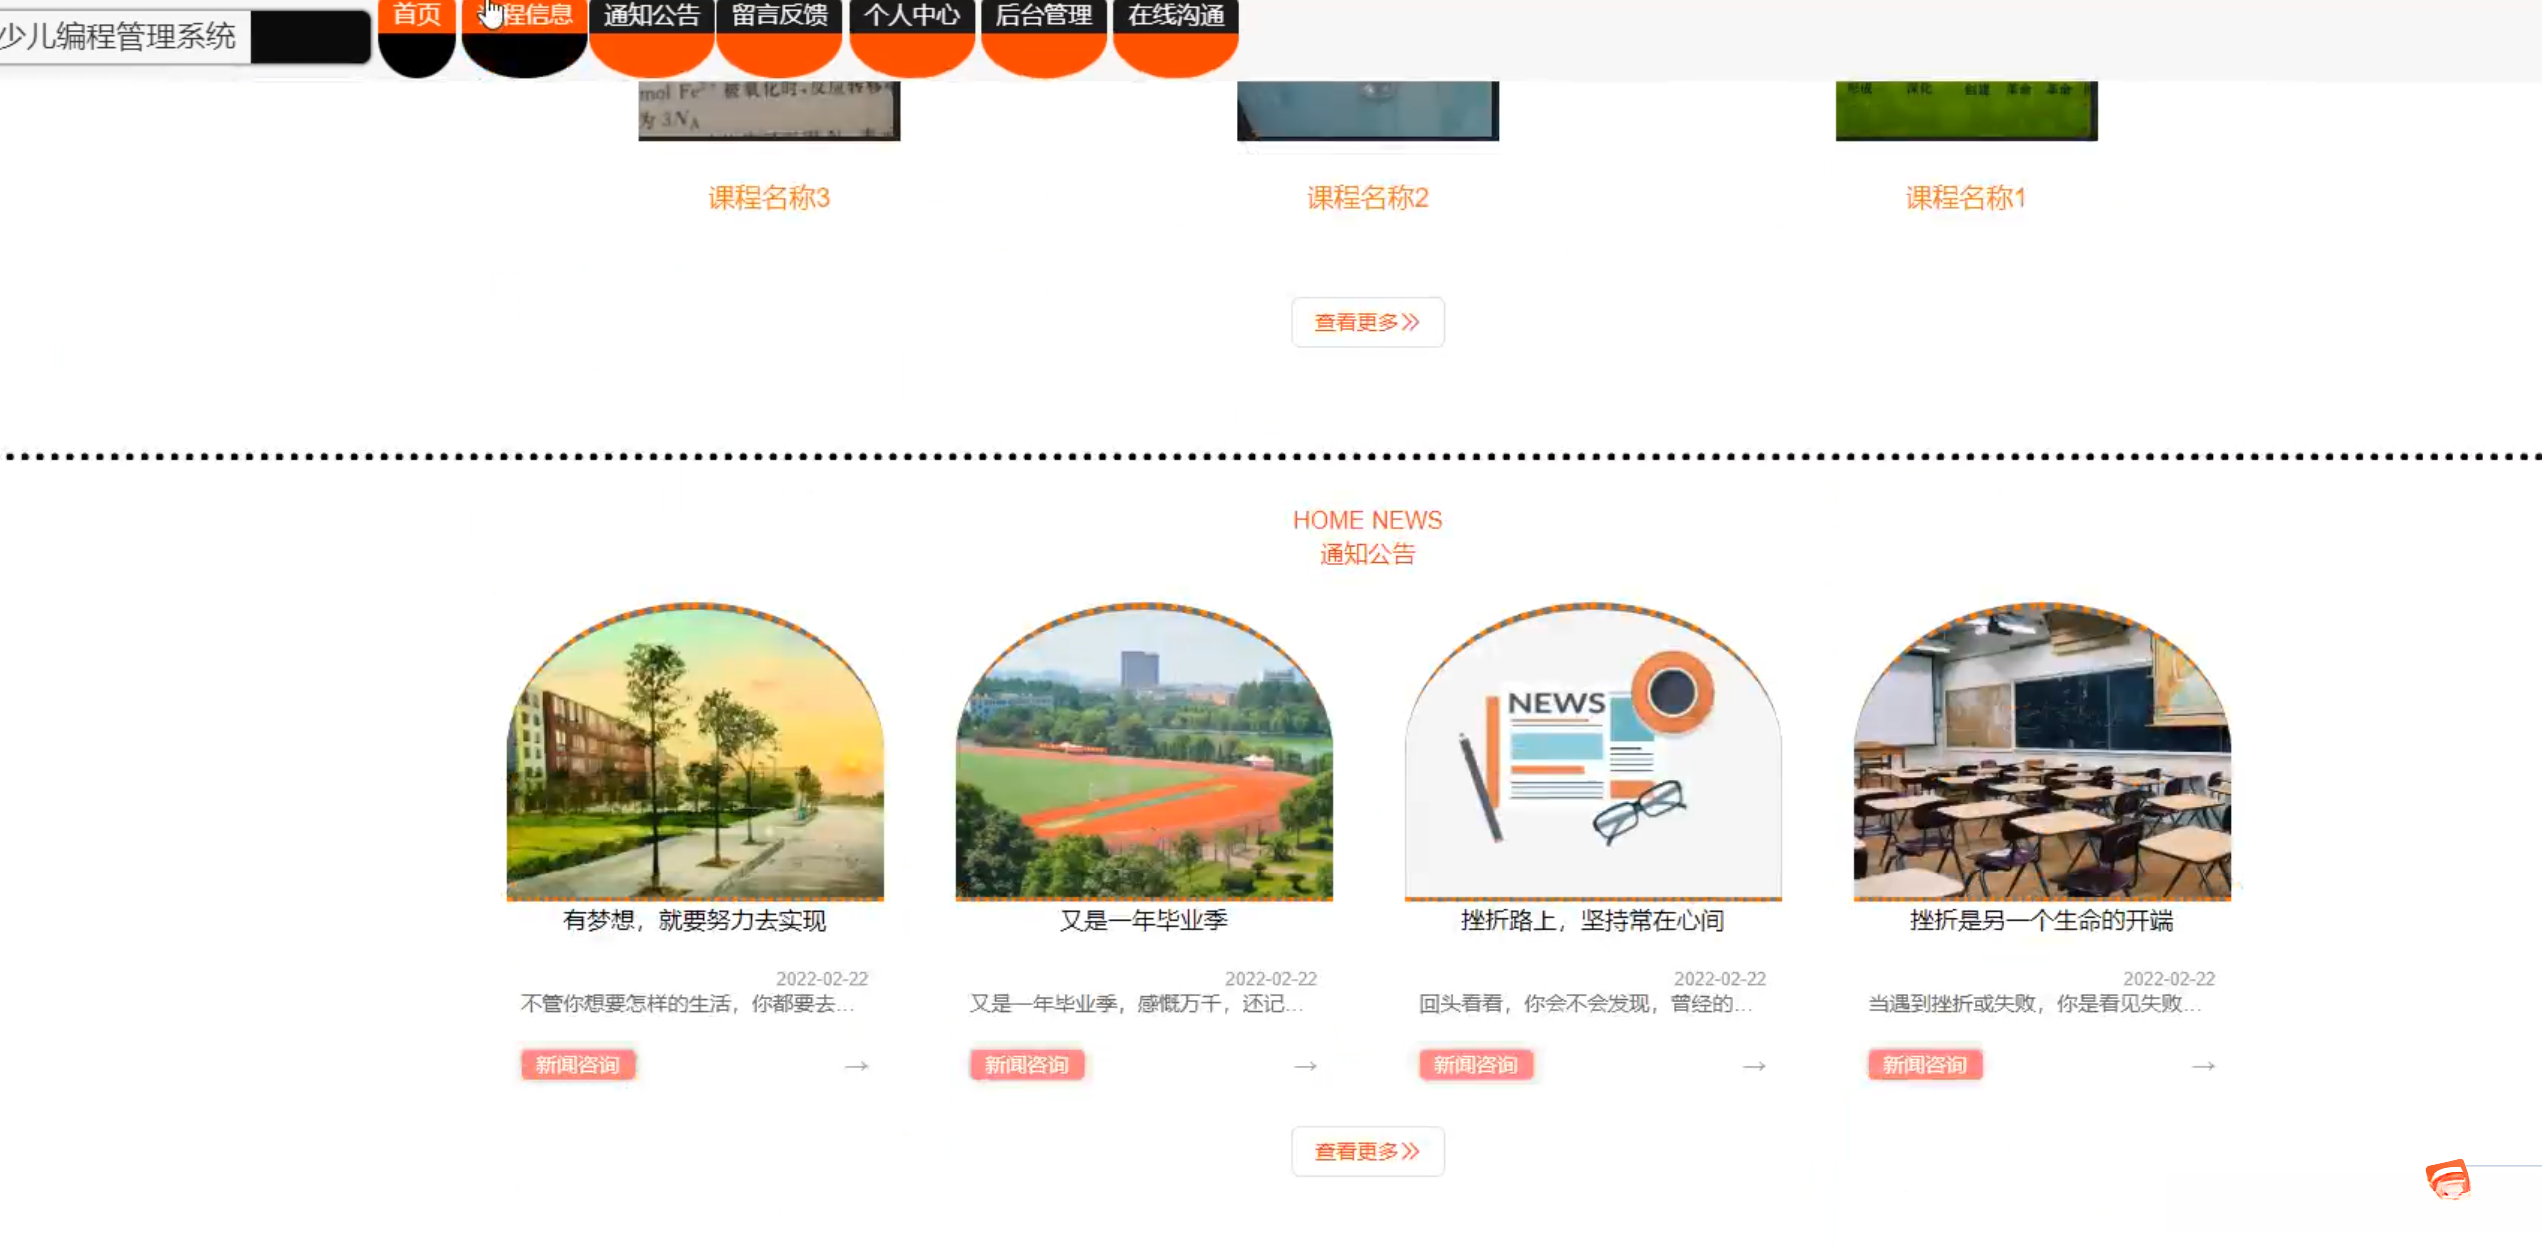The height and width of the screenshot is (1246, 2542).
Task: Open the 课程名称3 course link
Action: 768,198
